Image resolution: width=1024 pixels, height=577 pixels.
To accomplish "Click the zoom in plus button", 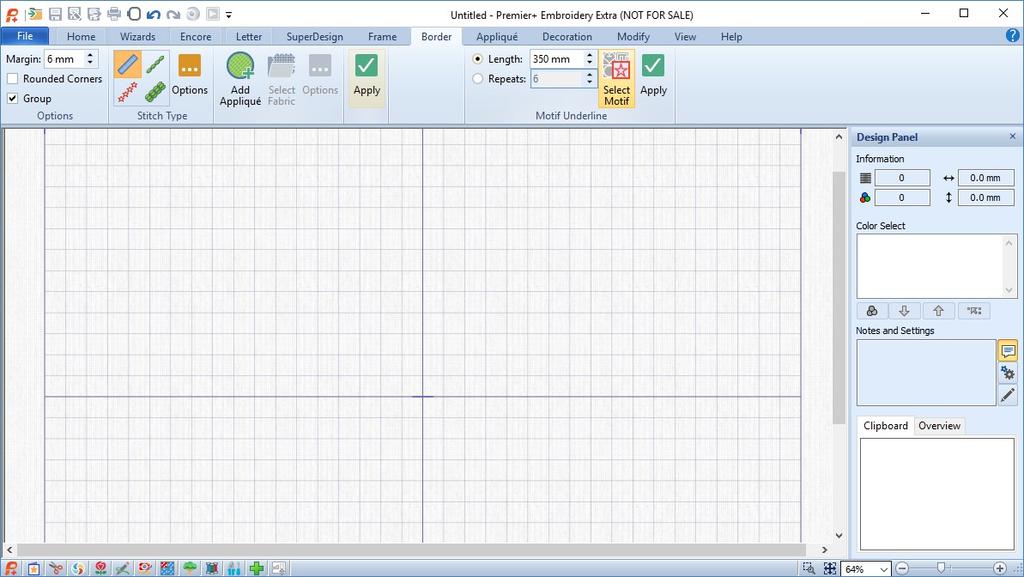I will click(x=1000, y=569).
